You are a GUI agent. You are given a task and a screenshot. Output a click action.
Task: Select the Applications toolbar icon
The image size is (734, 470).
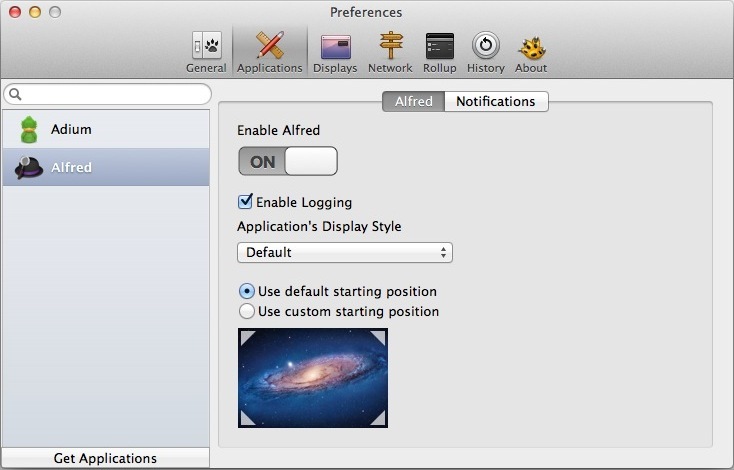click(270, 52)
